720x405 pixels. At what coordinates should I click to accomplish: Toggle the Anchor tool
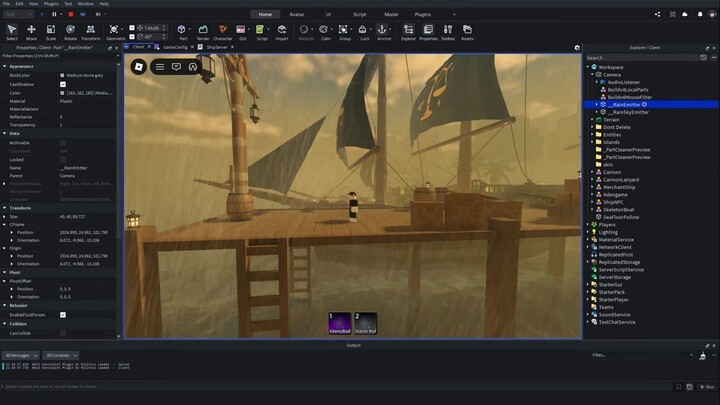pos(383,32)
